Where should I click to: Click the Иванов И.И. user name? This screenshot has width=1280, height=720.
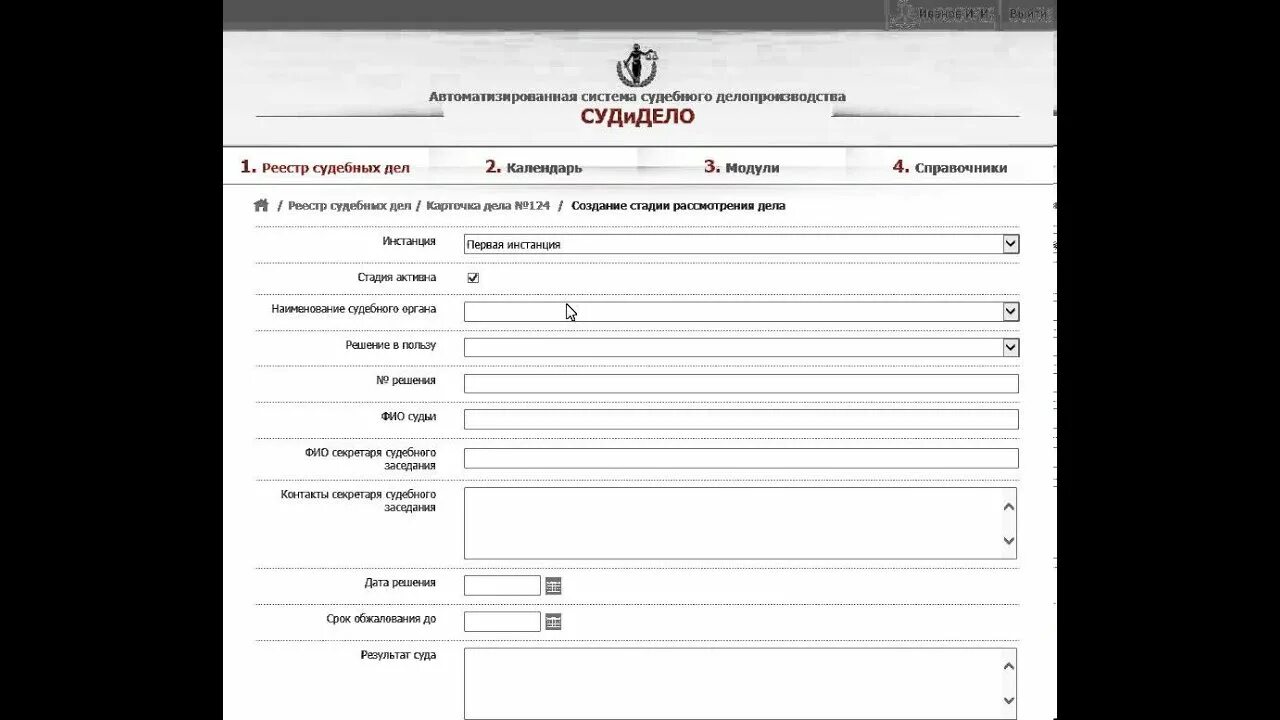954,14
